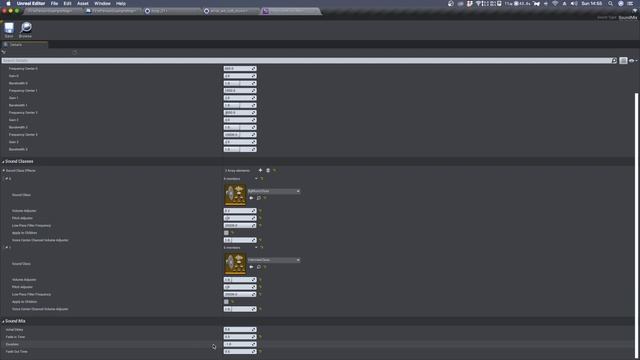Toggle element 1 Apply to Children checkbox
The width and height of the screenshot is (640, 360).
click(226, 302)
